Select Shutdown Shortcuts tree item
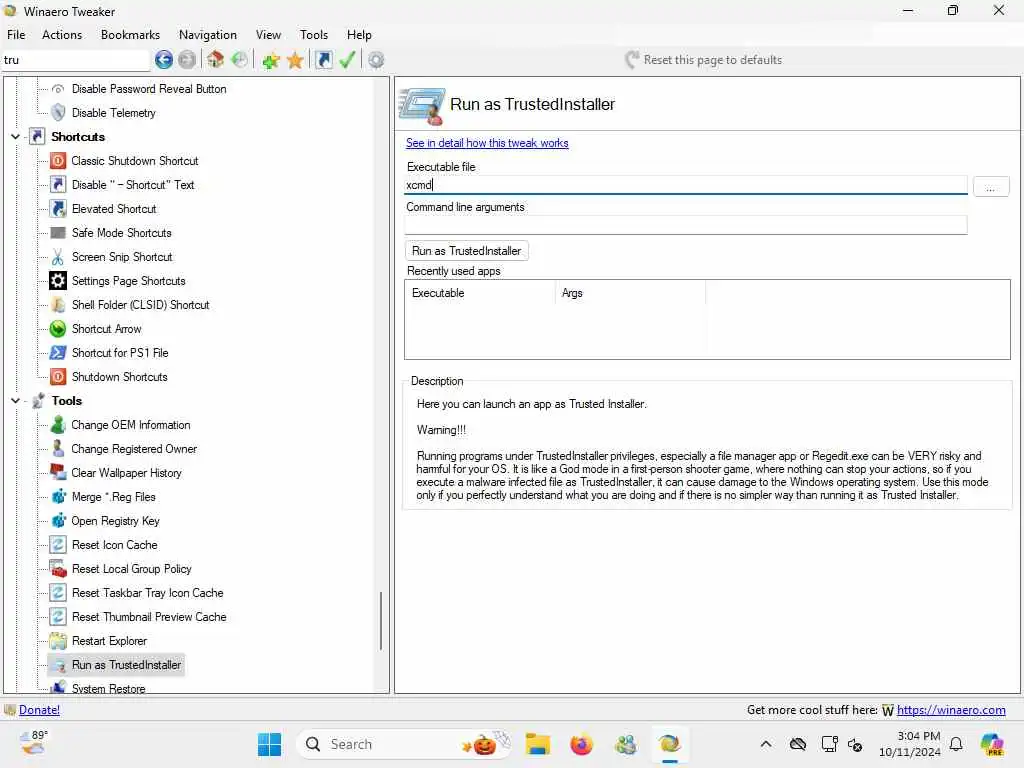Viewport: 1024px width, 768px height. click(x=120, y=377)
